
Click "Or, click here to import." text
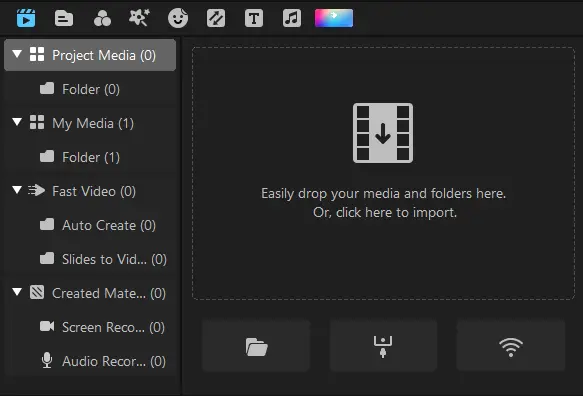tap(385, 213)
